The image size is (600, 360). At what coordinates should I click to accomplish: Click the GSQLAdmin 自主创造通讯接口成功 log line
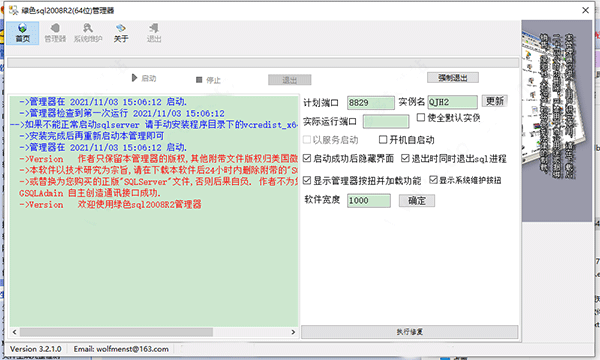(90, 193)
